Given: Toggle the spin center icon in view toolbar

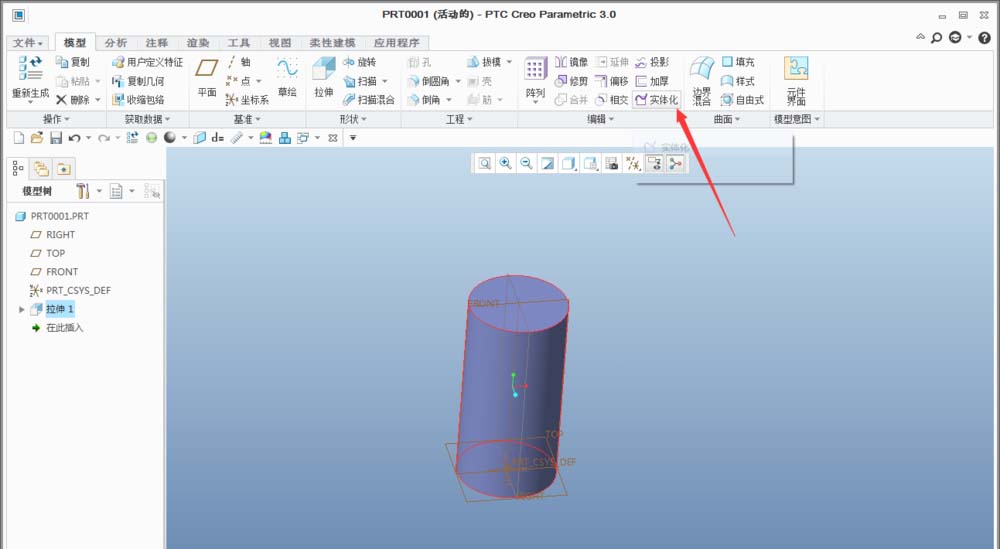Looking at the screenshot, I should point(675,164).
